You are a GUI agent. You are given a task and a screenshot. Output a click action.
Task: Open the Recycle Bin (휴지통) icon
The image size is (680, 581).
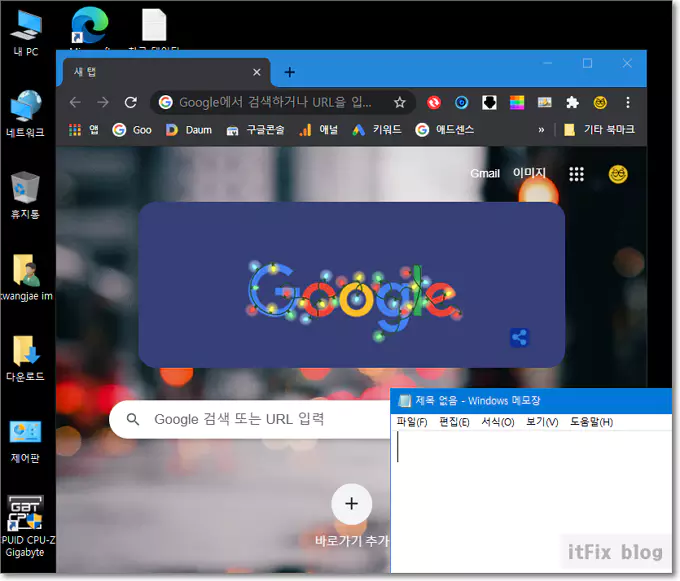25,195
